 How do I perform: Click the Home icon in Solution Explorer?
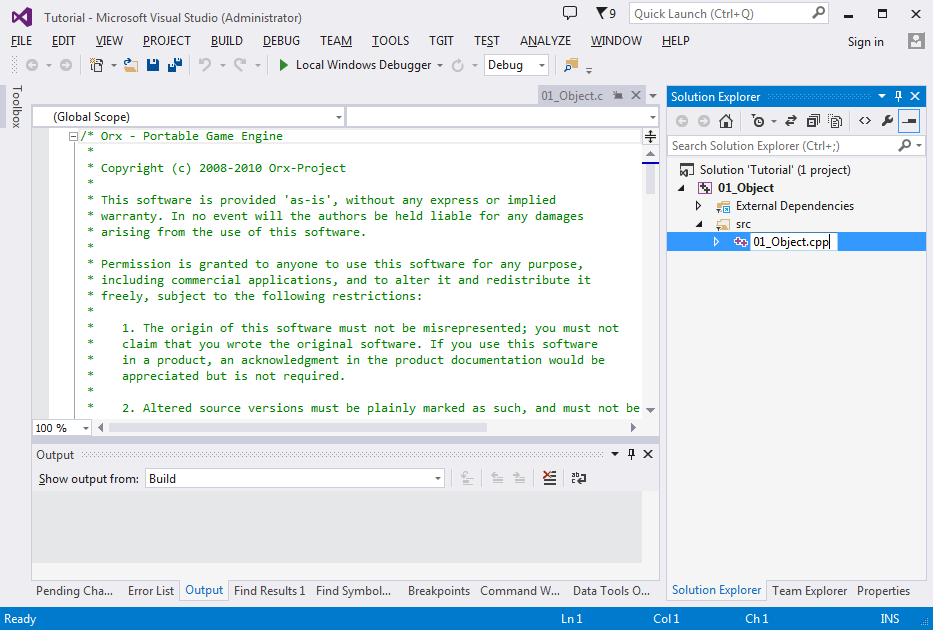(x=726, y=121)
